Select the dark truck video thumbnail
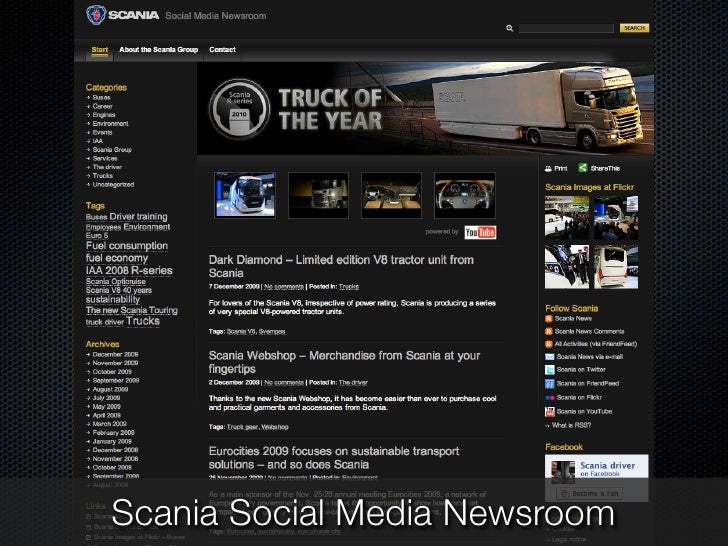Image resolution: width=728 pixels, height=546 pixels. [x=318, y=195]
